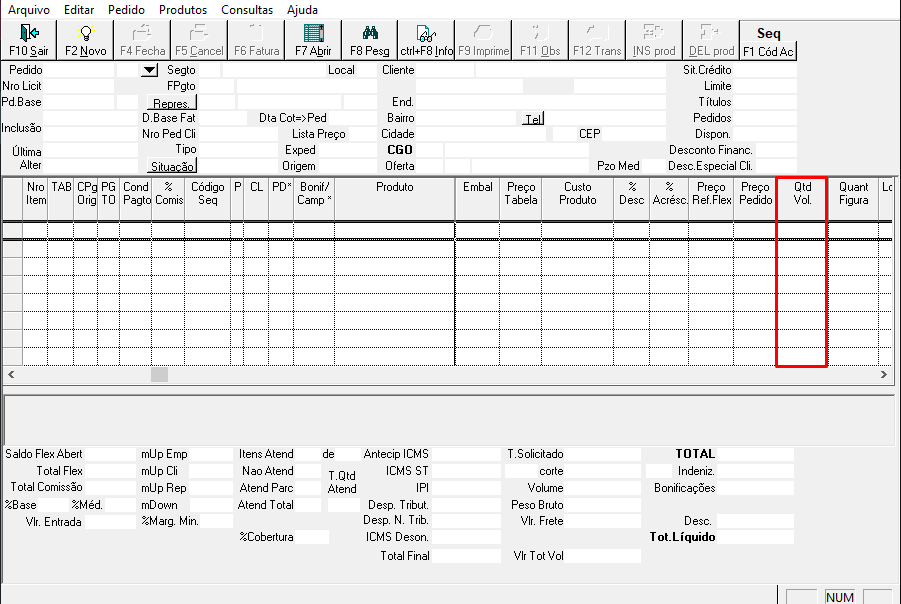Click the FPgto input field
The height and width of the screenshot is (604, 901).
coord(217,86)
